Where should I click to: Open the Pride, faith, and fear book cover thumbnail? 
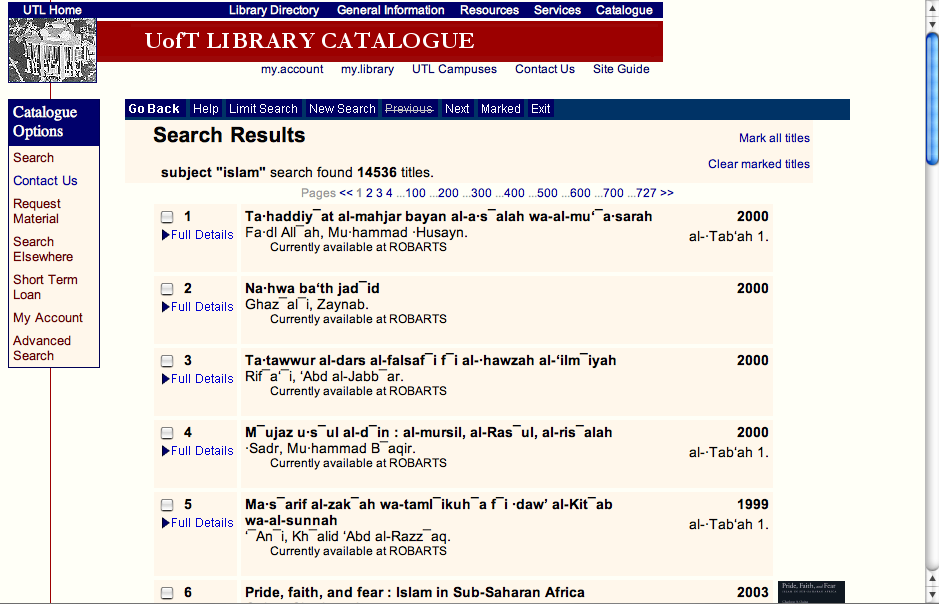coord(811,592)
